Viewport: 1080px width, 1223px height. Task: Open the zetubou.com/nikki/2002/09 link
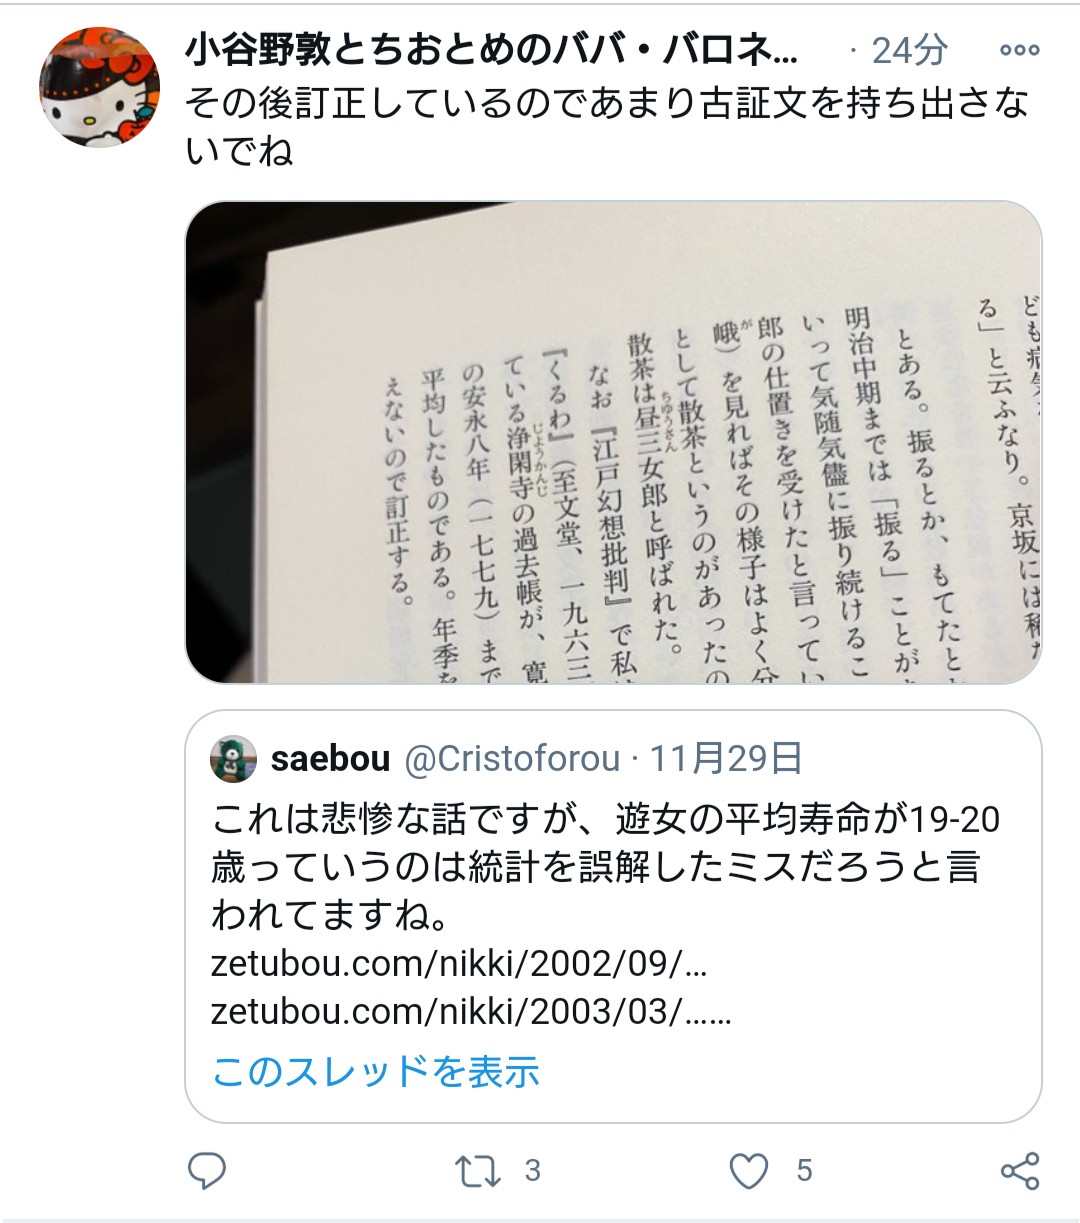459,964
